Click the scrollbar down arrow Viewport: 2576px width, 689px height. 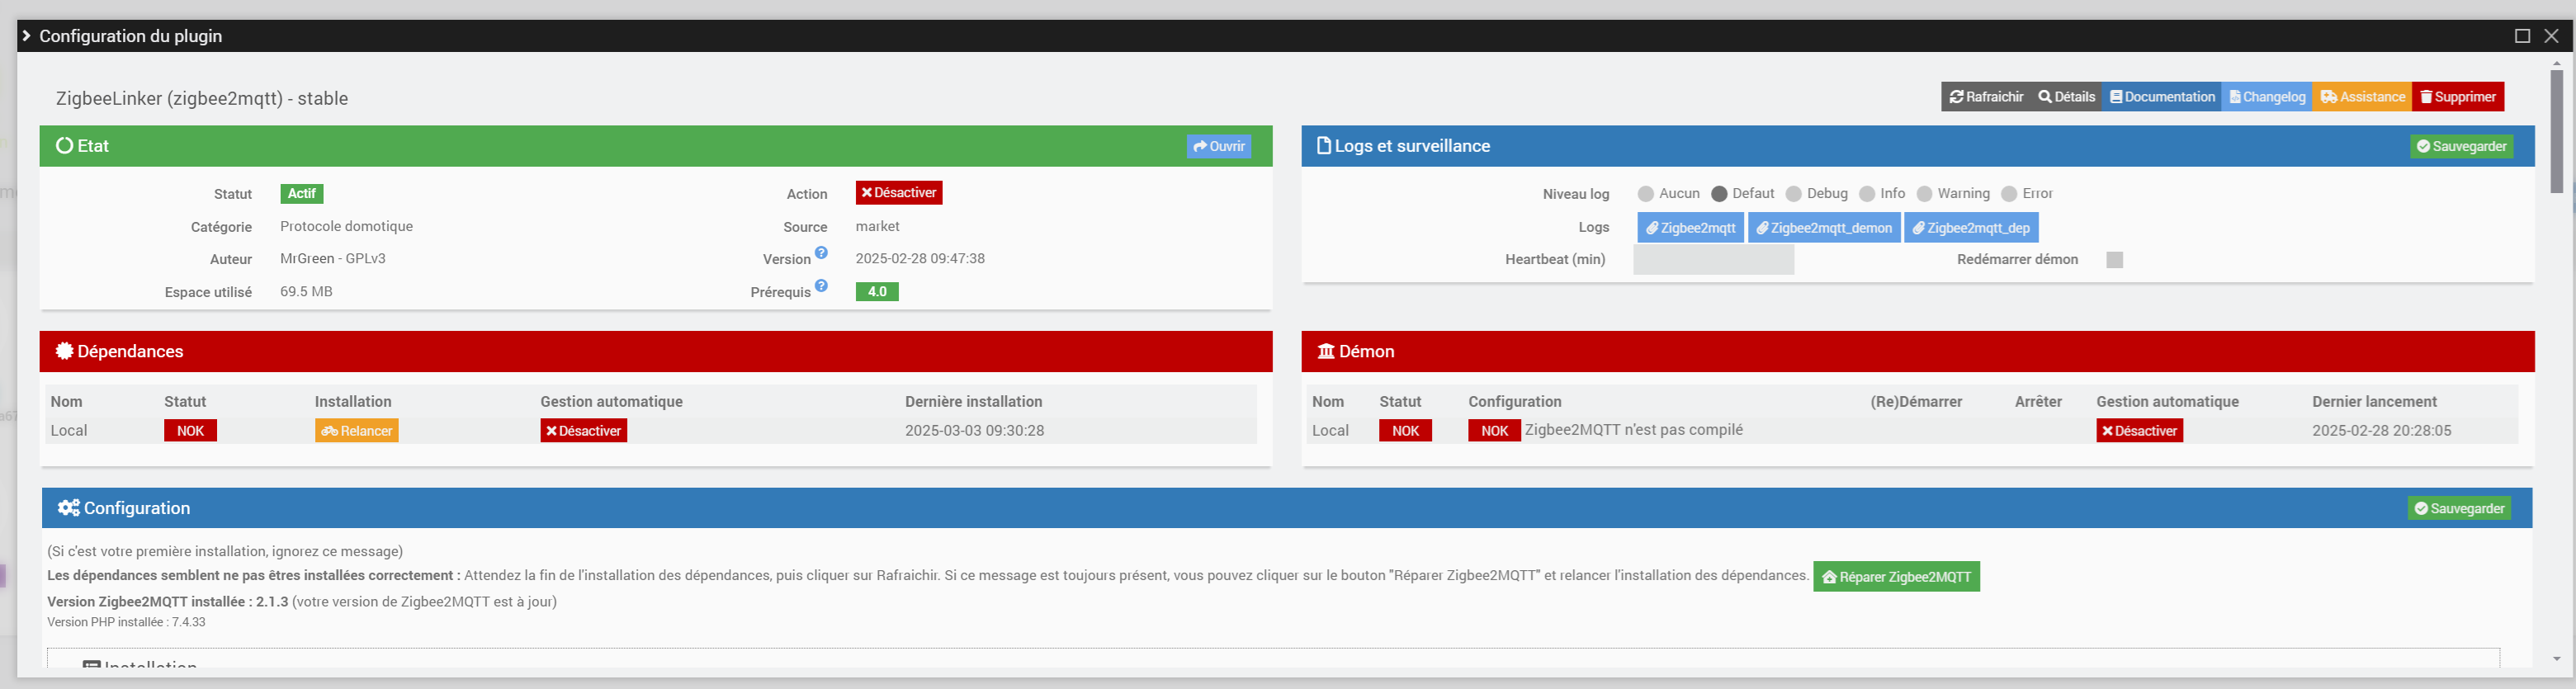(2557, 659)
